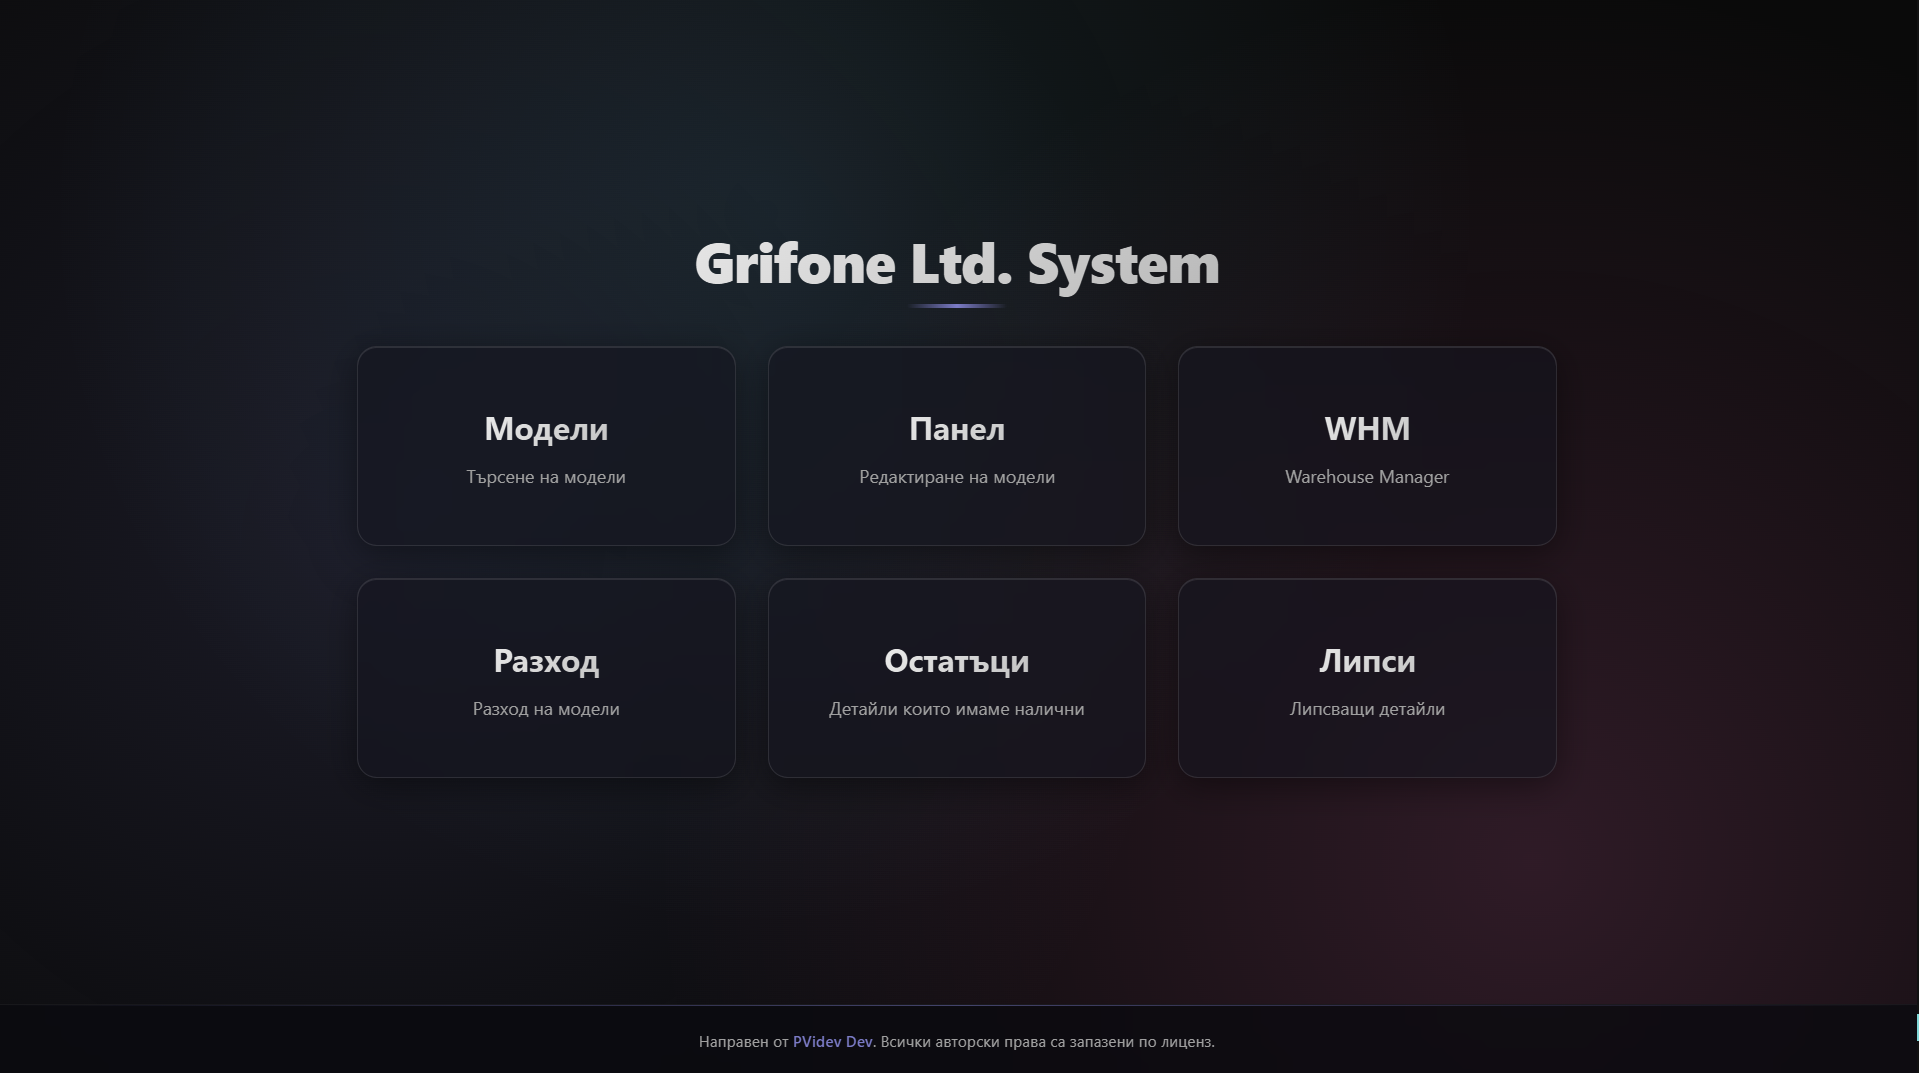1919x1073 pixels.
Task: Click the 'Търсене на модели' subtitle text
Action: [545, 477]
